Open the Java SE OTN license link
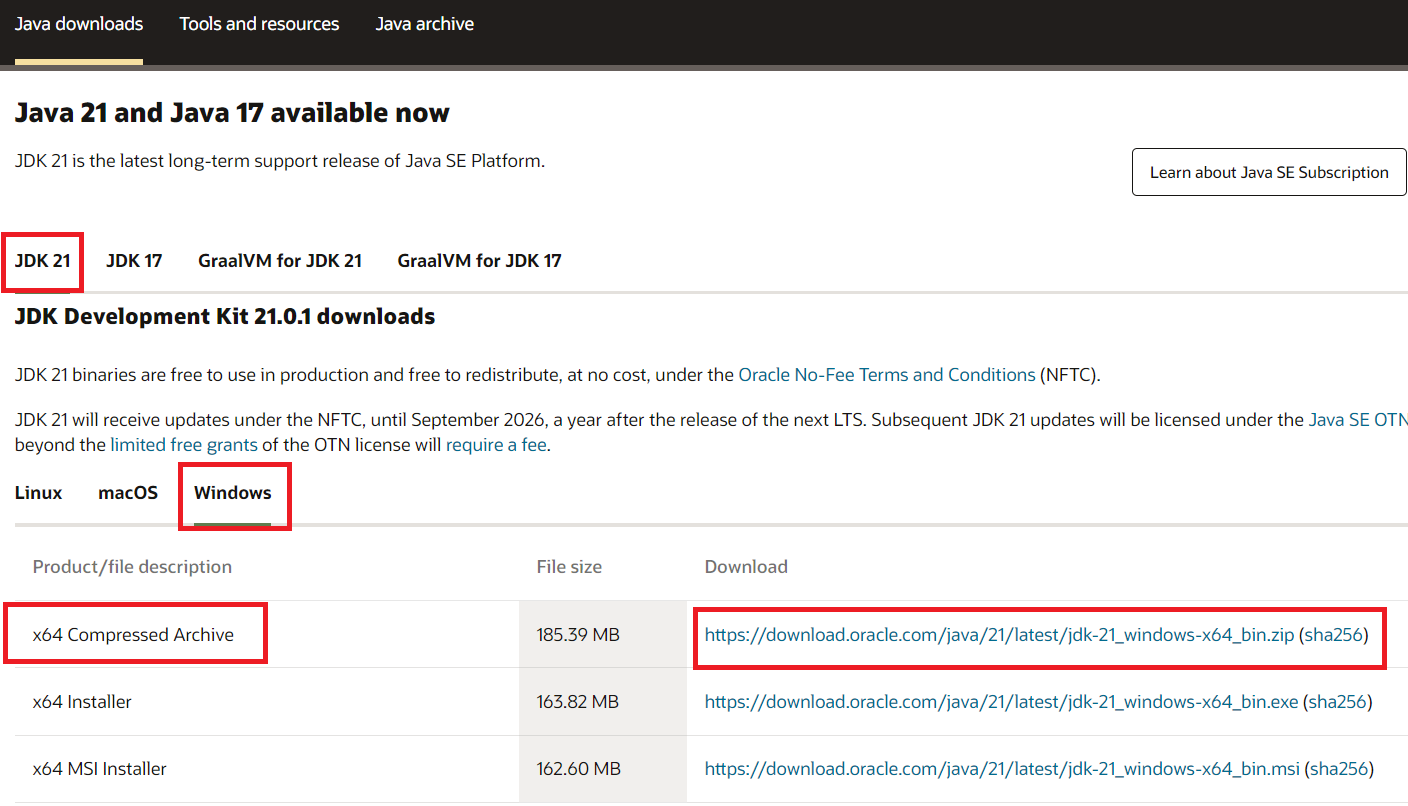 click(x=1357, y=420)
